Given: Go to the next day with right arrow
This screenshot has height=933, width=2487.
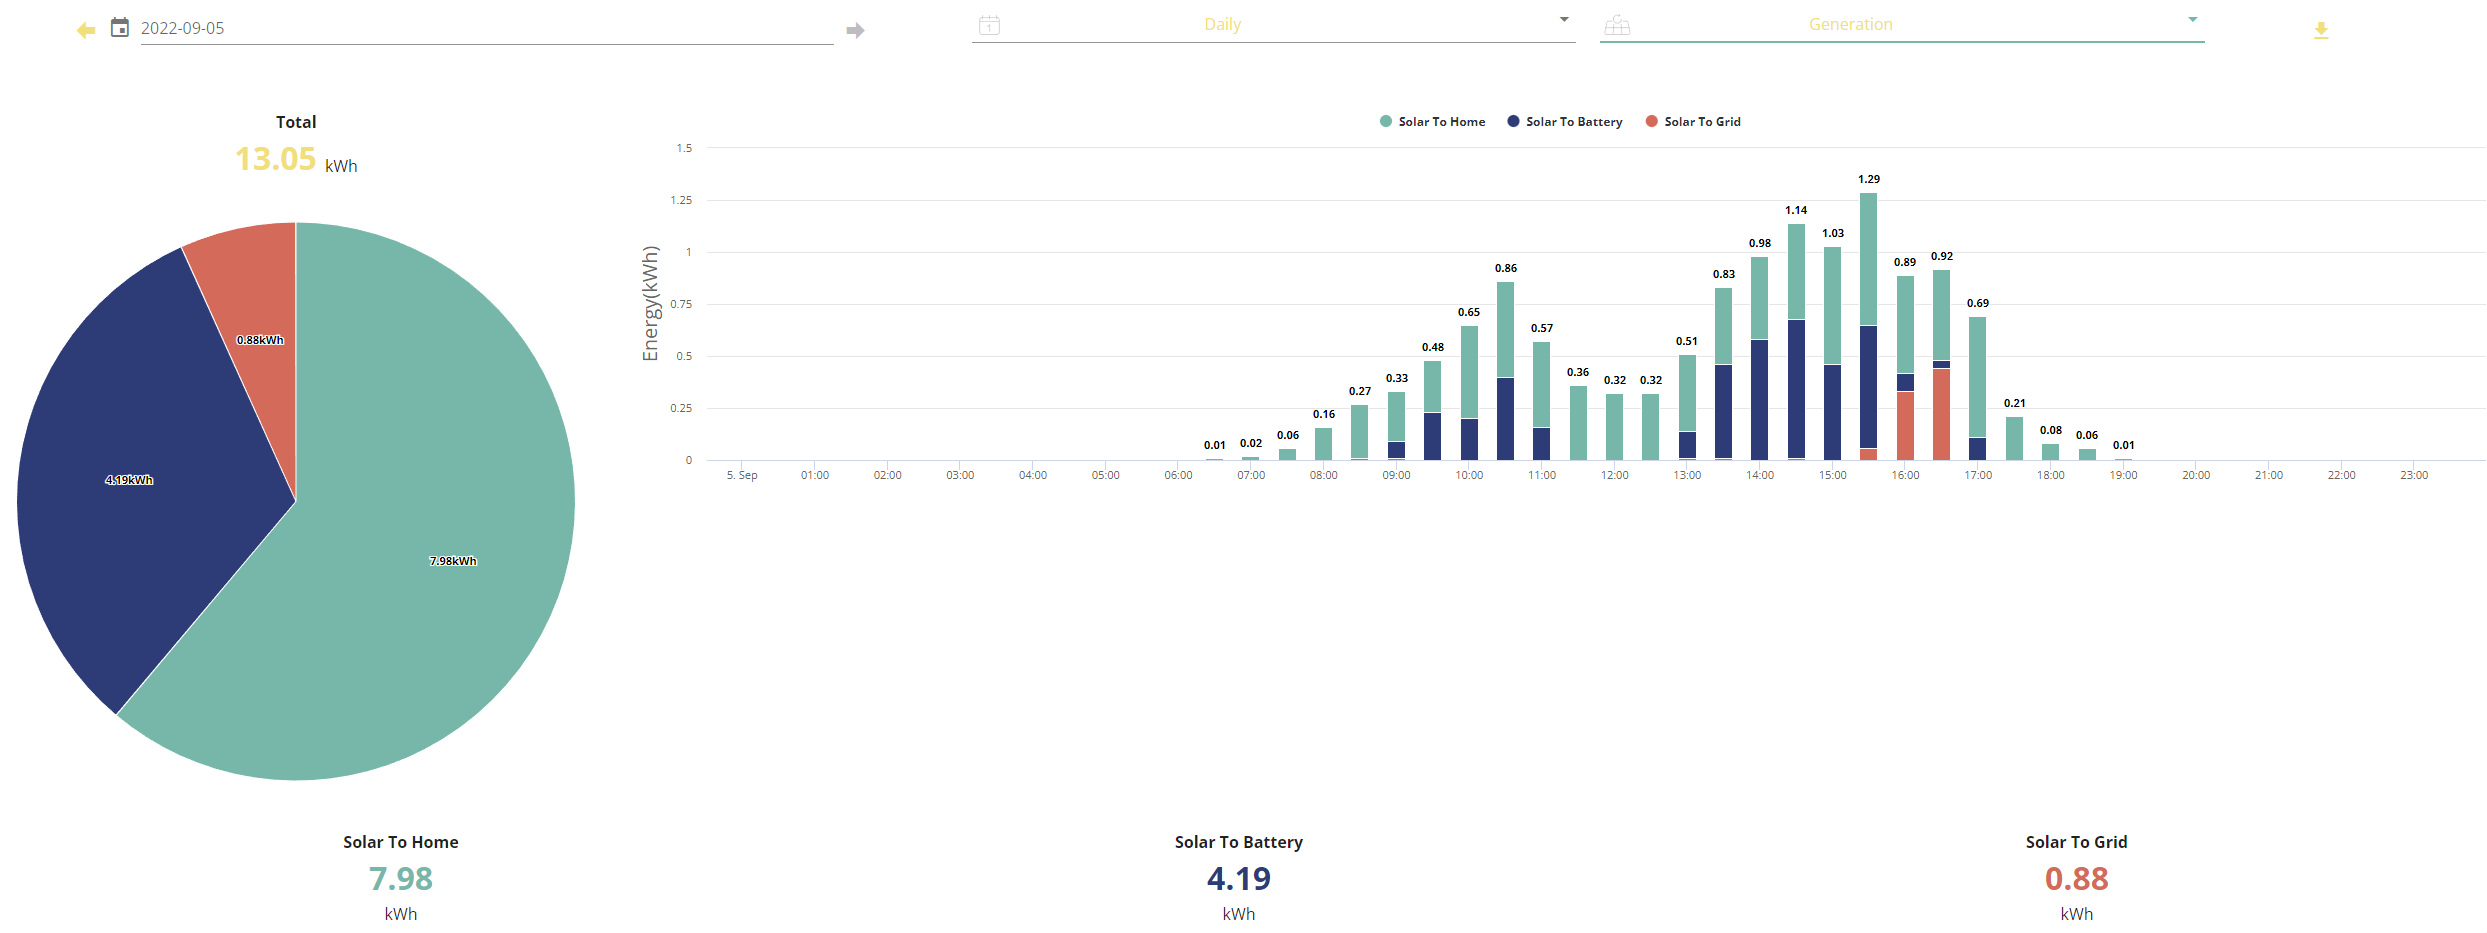Looking at the screenshot, I should pyautogui.click(x=855, y=30).
